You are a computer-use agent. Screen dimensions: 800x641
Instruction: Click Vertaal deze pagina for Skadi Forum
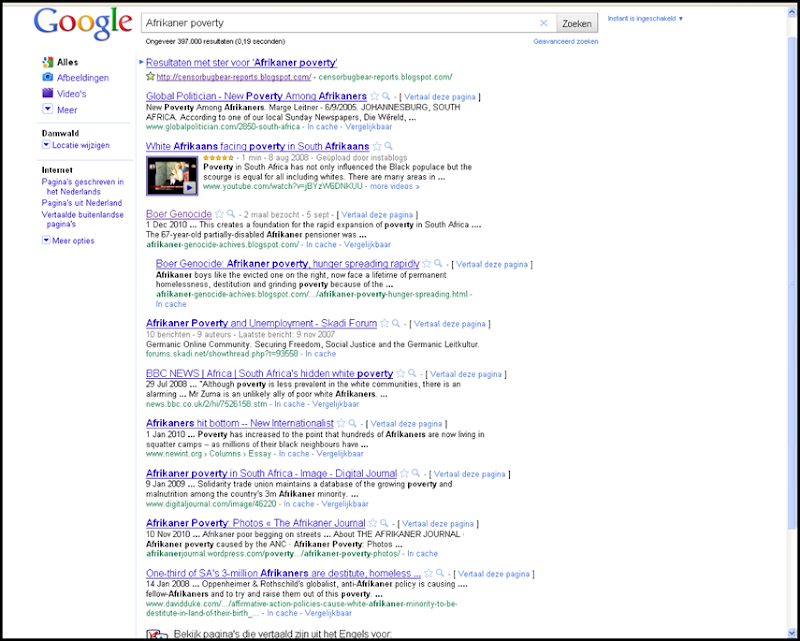[449, 324]
